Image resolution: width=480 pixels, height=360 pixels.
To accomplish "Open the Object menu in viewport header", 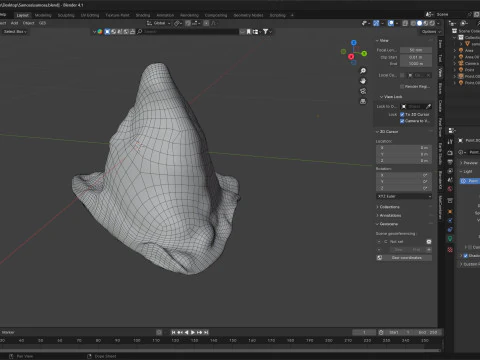I will coord(29,23).
